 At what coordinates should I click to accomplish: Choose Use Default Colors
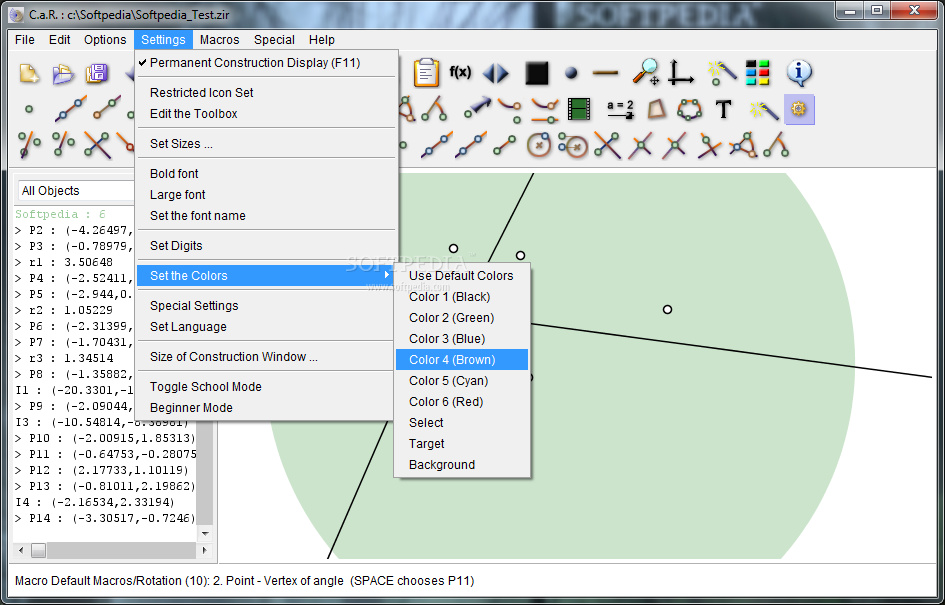click(462, 276)
